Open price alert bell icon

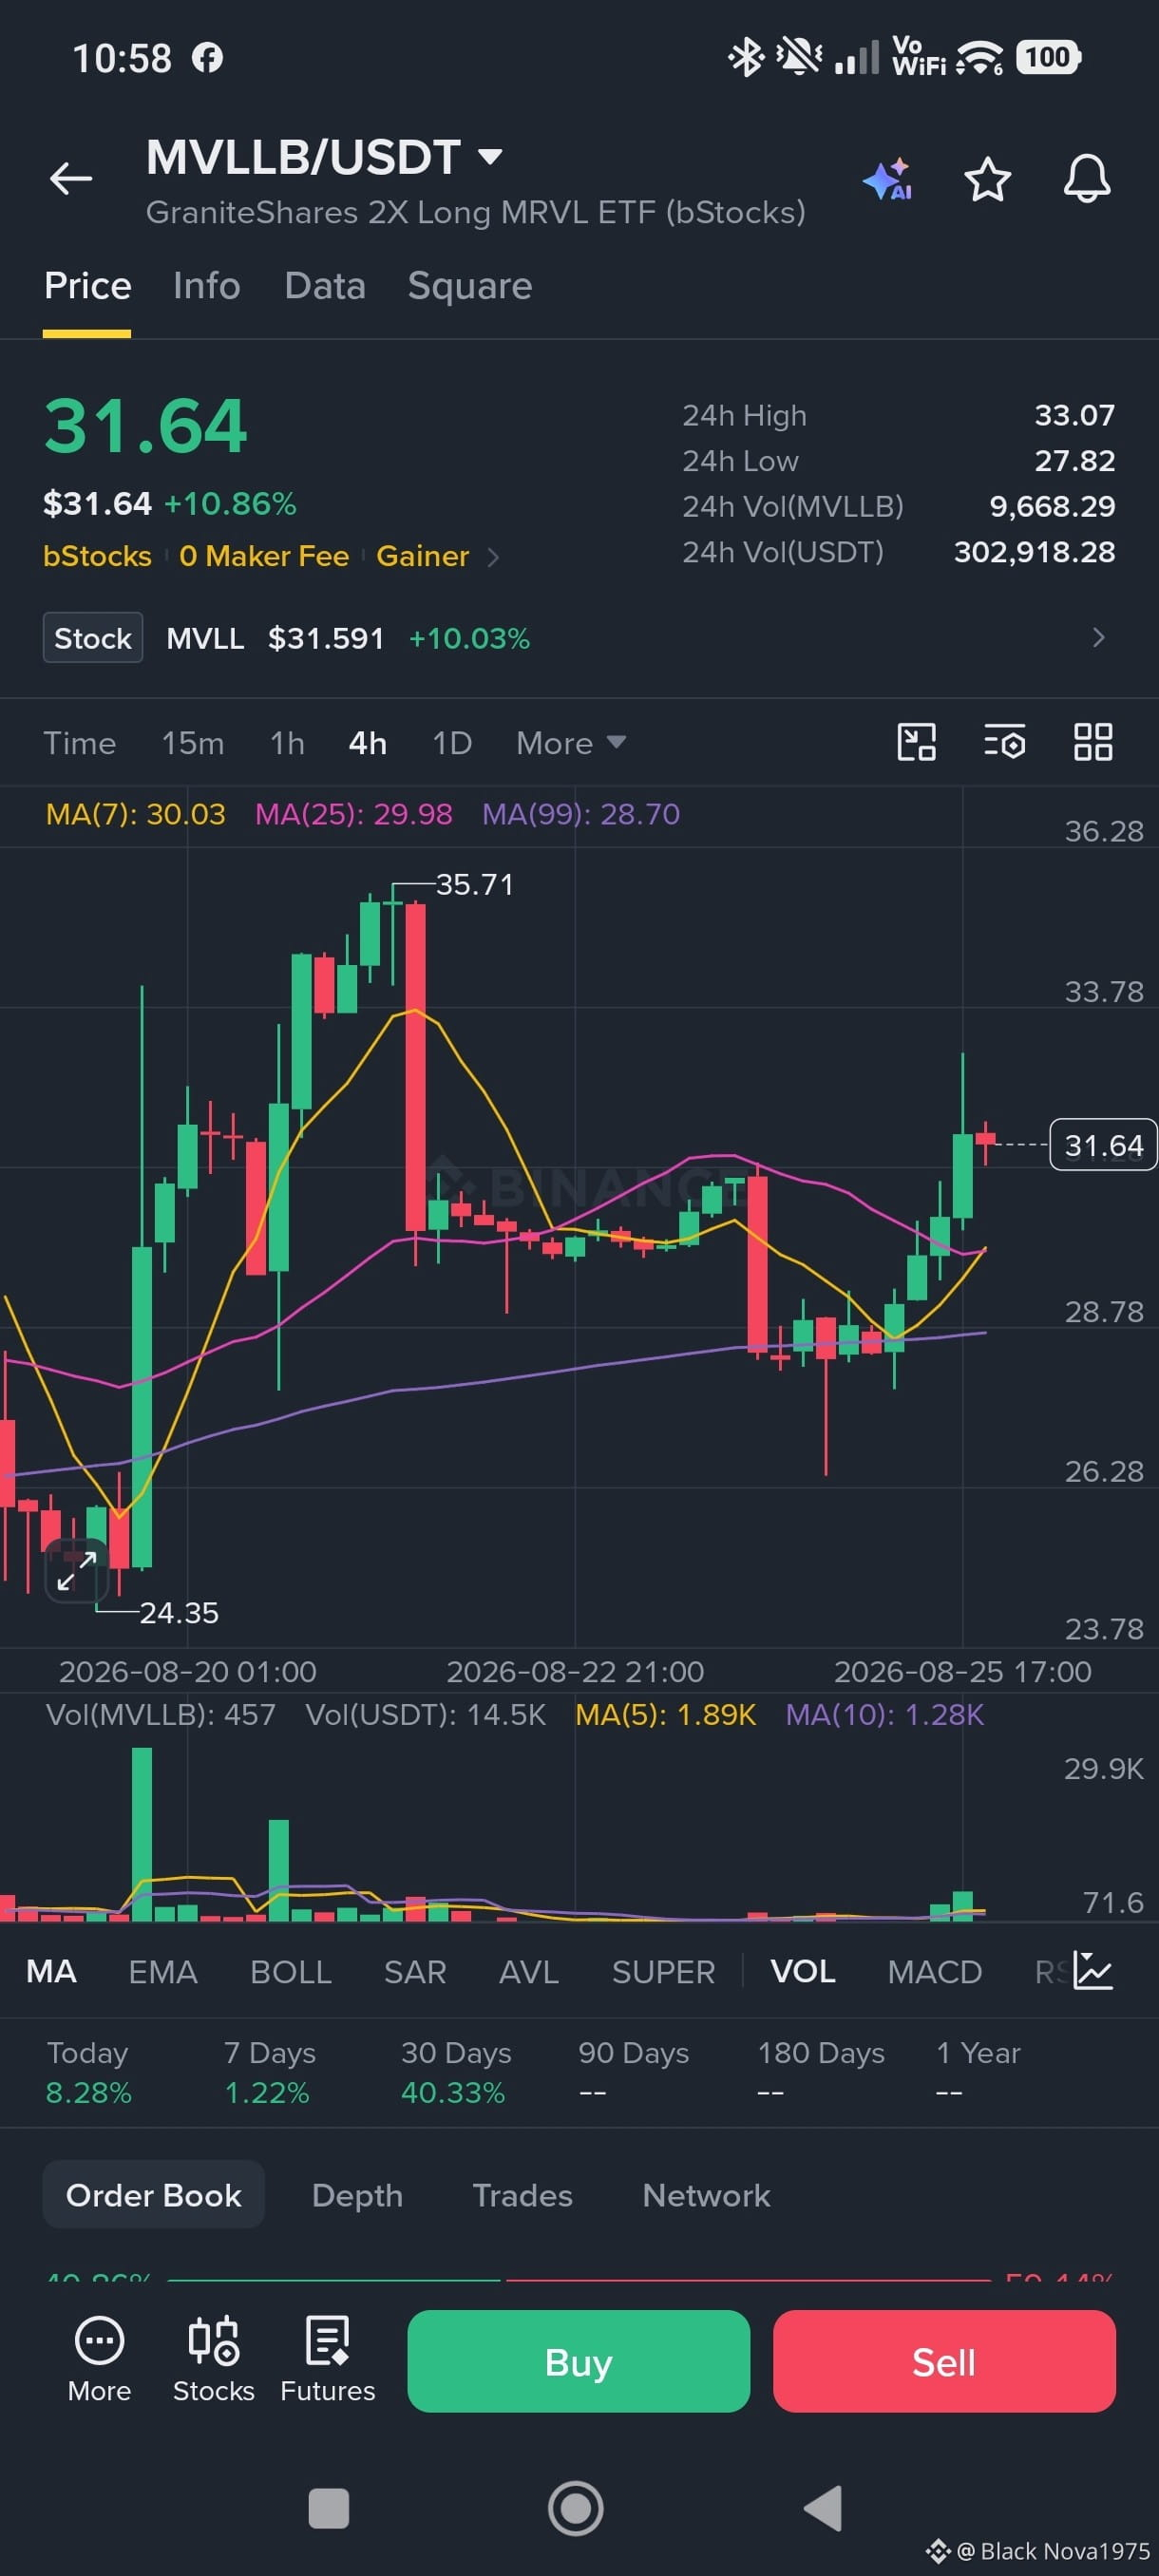point(1086,179)
